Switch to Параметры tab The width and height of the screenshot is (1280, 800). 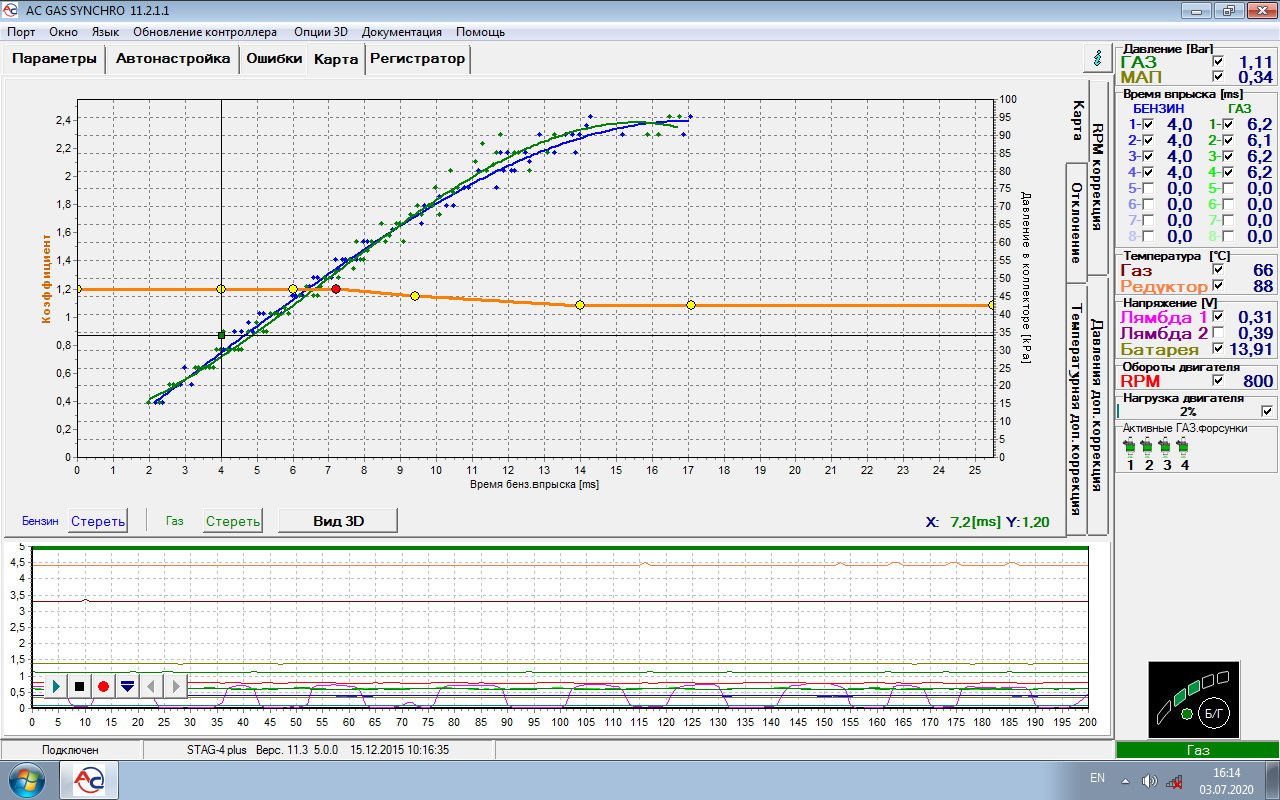(55, 59)
